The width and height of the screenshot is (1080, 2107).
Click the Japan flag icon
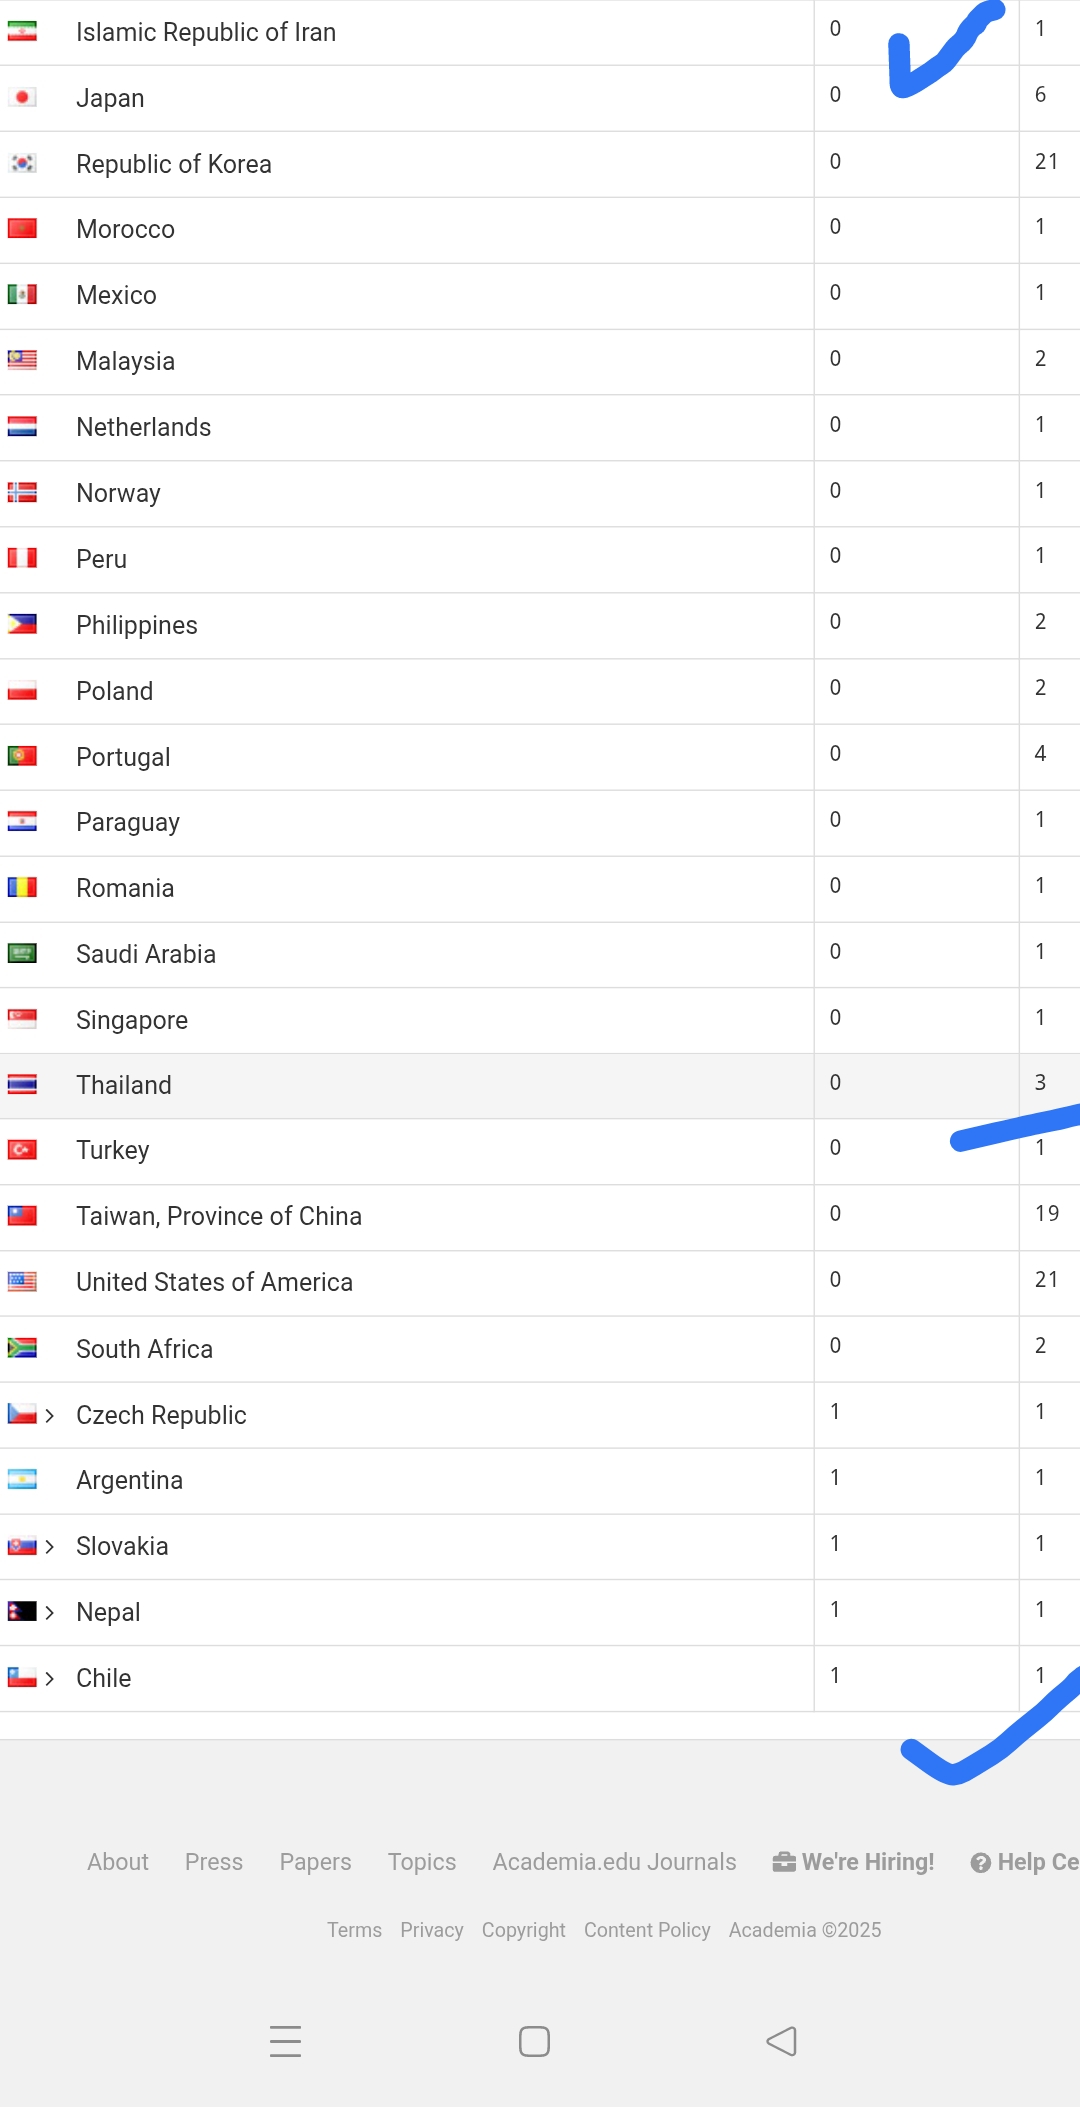(22, 98)
